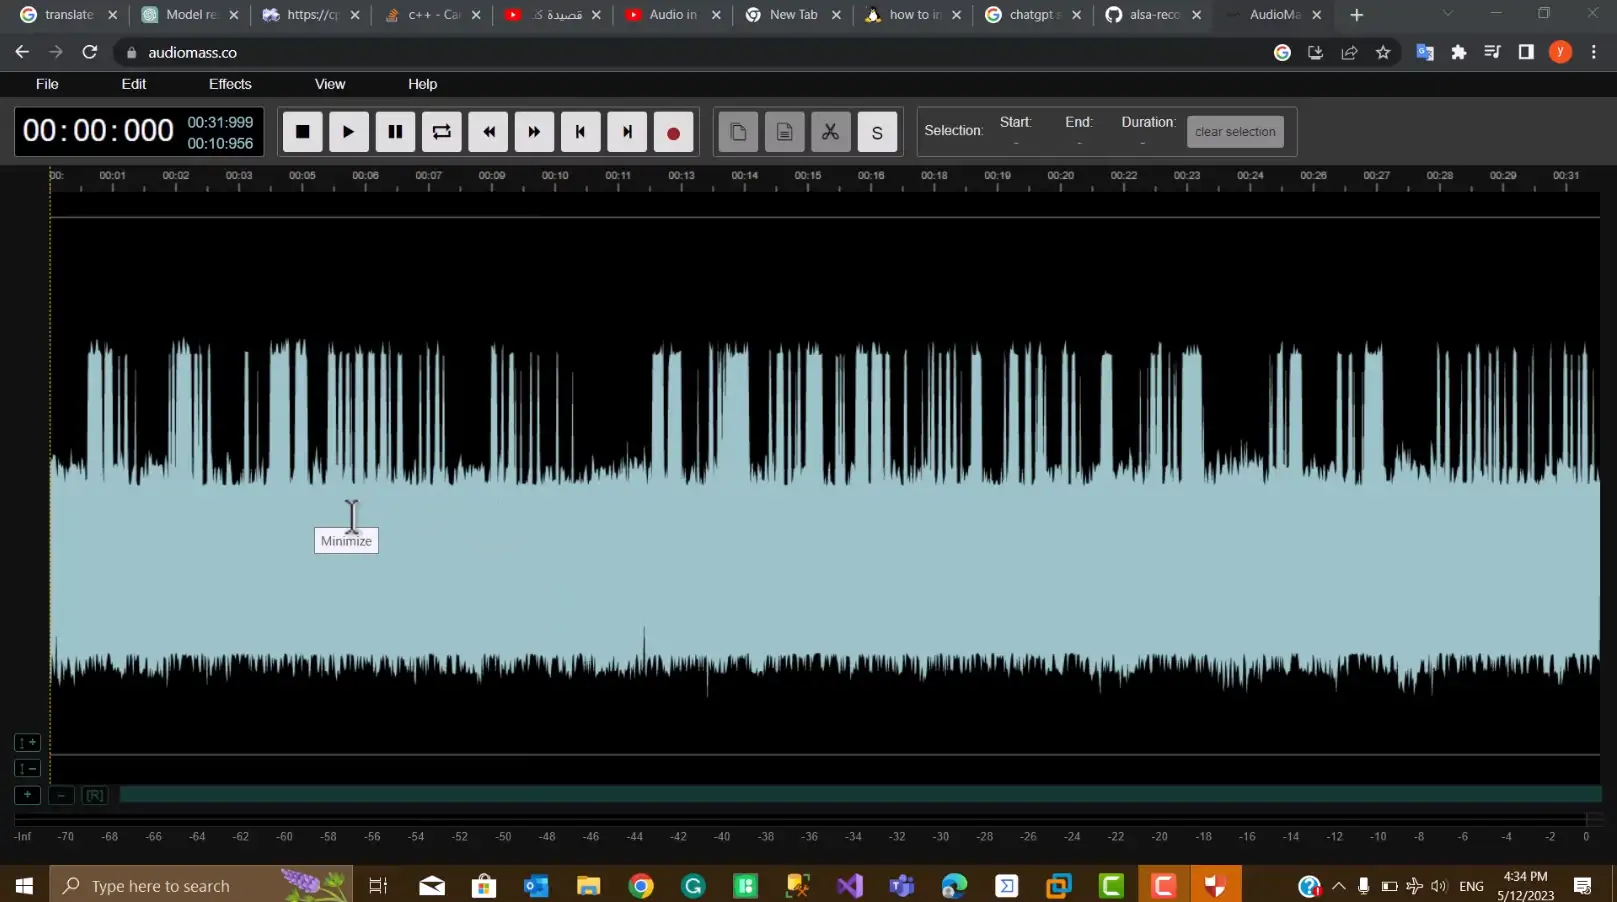Click the rewind double-arrow button
The image size is (1617, 902).
pos(488,132)
